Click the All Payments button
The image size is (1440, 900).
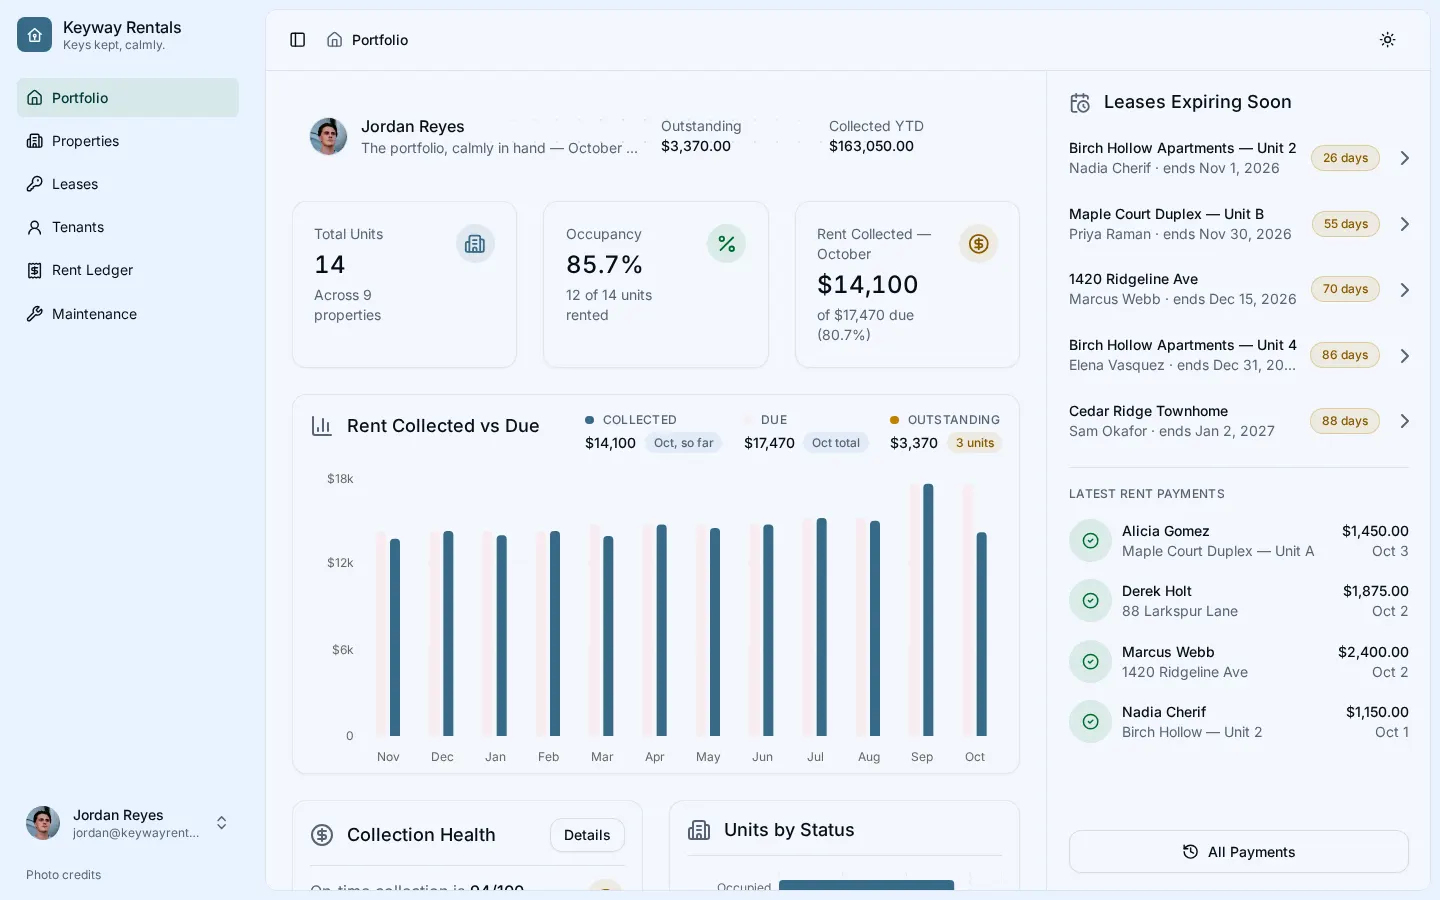tap(1238, 852)
